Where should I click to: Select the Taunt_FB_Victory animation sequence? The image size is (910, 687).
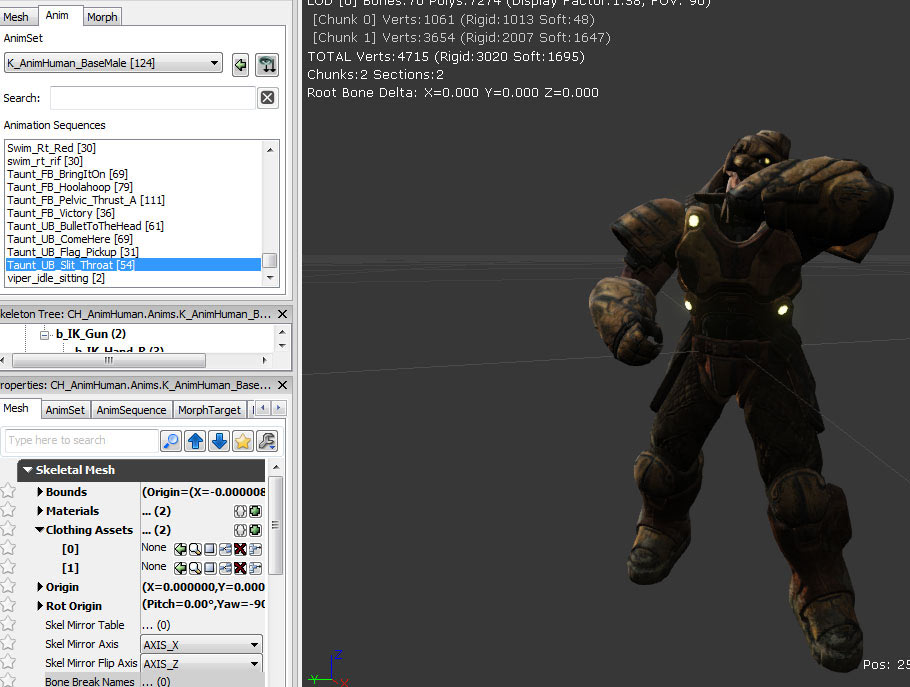coord(61,213)
